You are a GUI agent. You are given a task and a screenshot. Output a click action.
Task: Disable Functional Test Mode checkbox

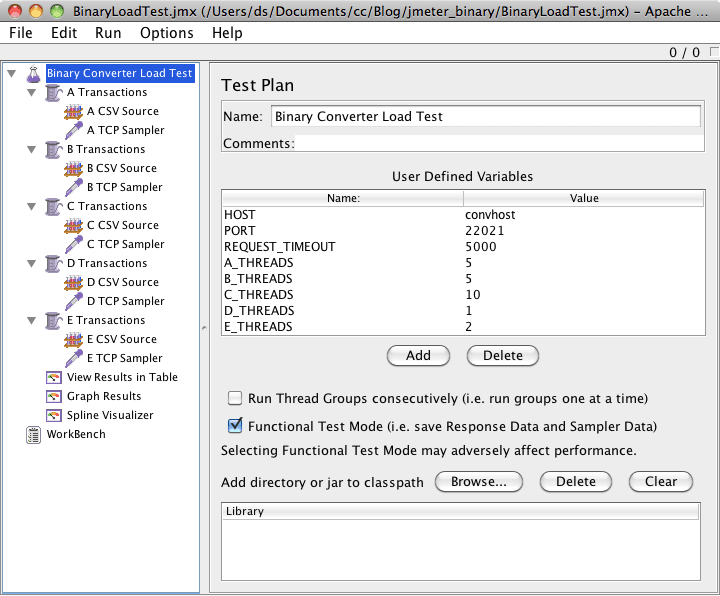tap(235, 425)
